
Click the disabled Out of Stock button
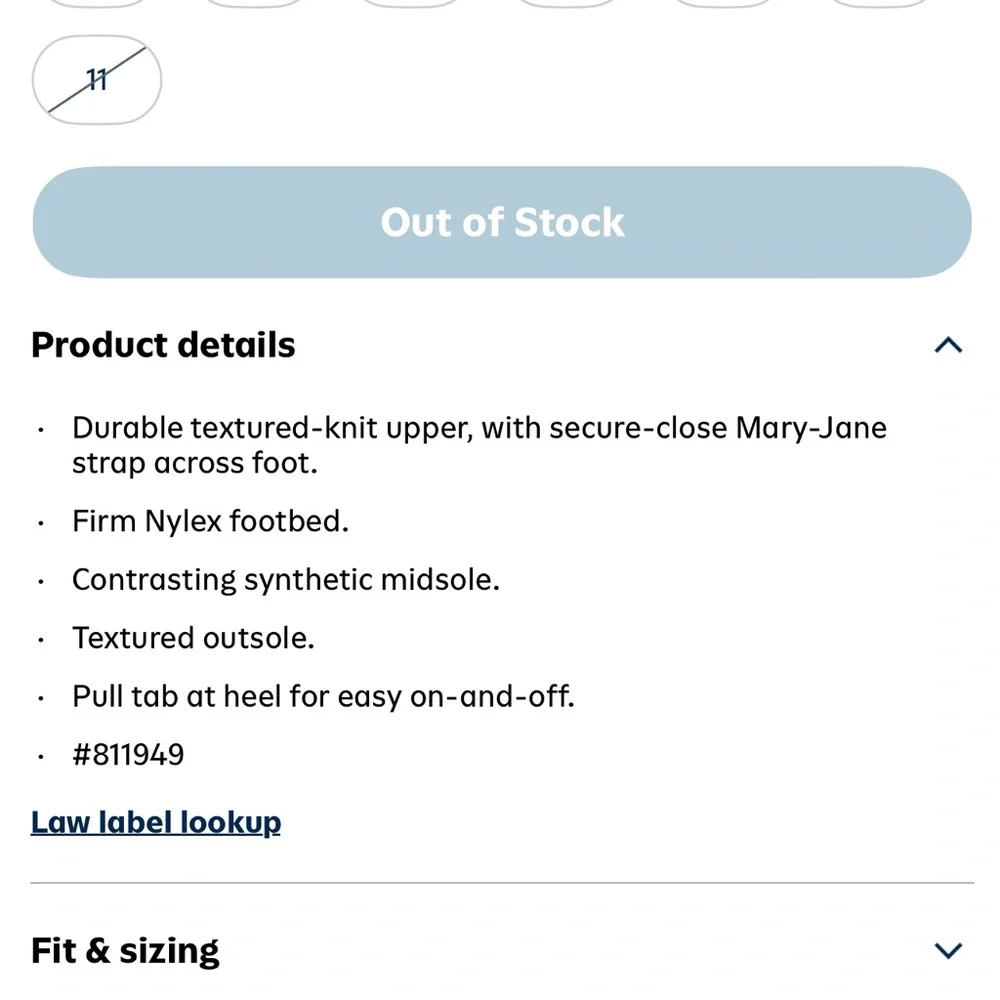[x=502, y=222]
